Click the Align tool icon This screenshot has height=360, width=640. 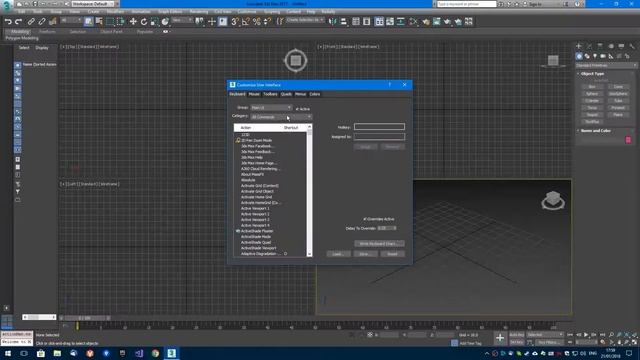point(344,22)
